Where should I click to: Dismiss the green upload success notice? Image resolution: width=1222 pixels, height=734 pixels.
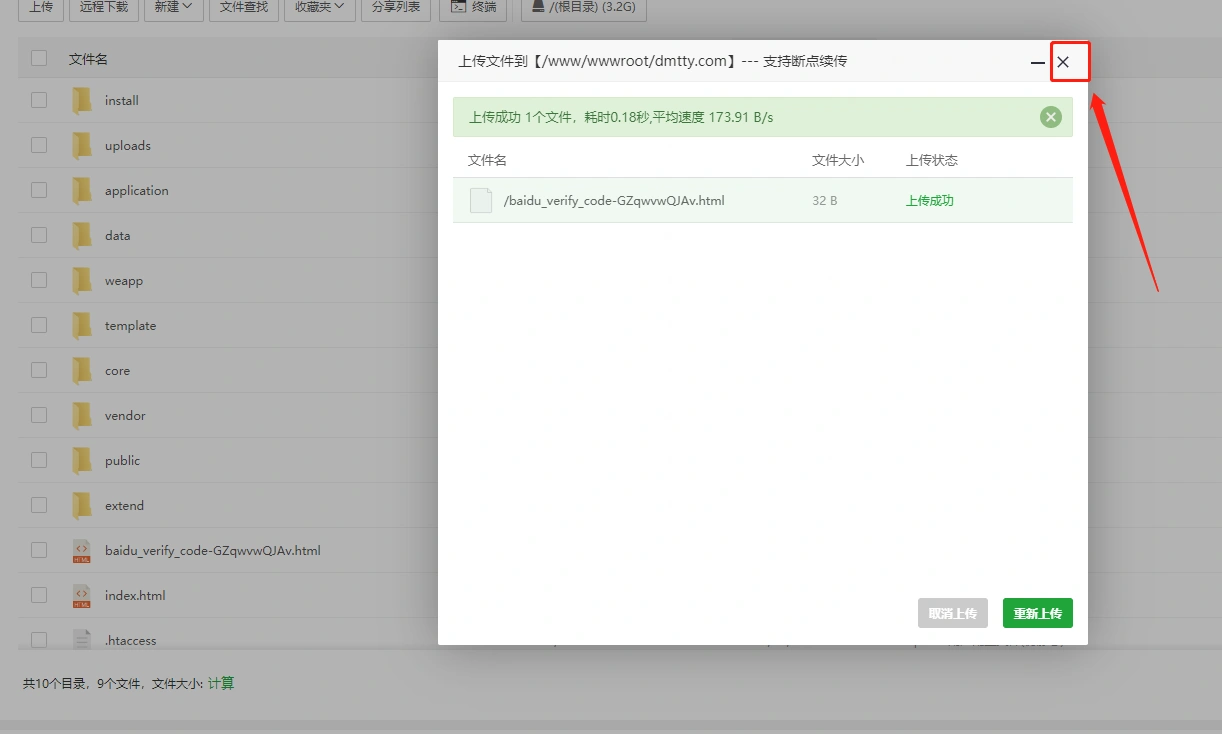point(1050,117)
